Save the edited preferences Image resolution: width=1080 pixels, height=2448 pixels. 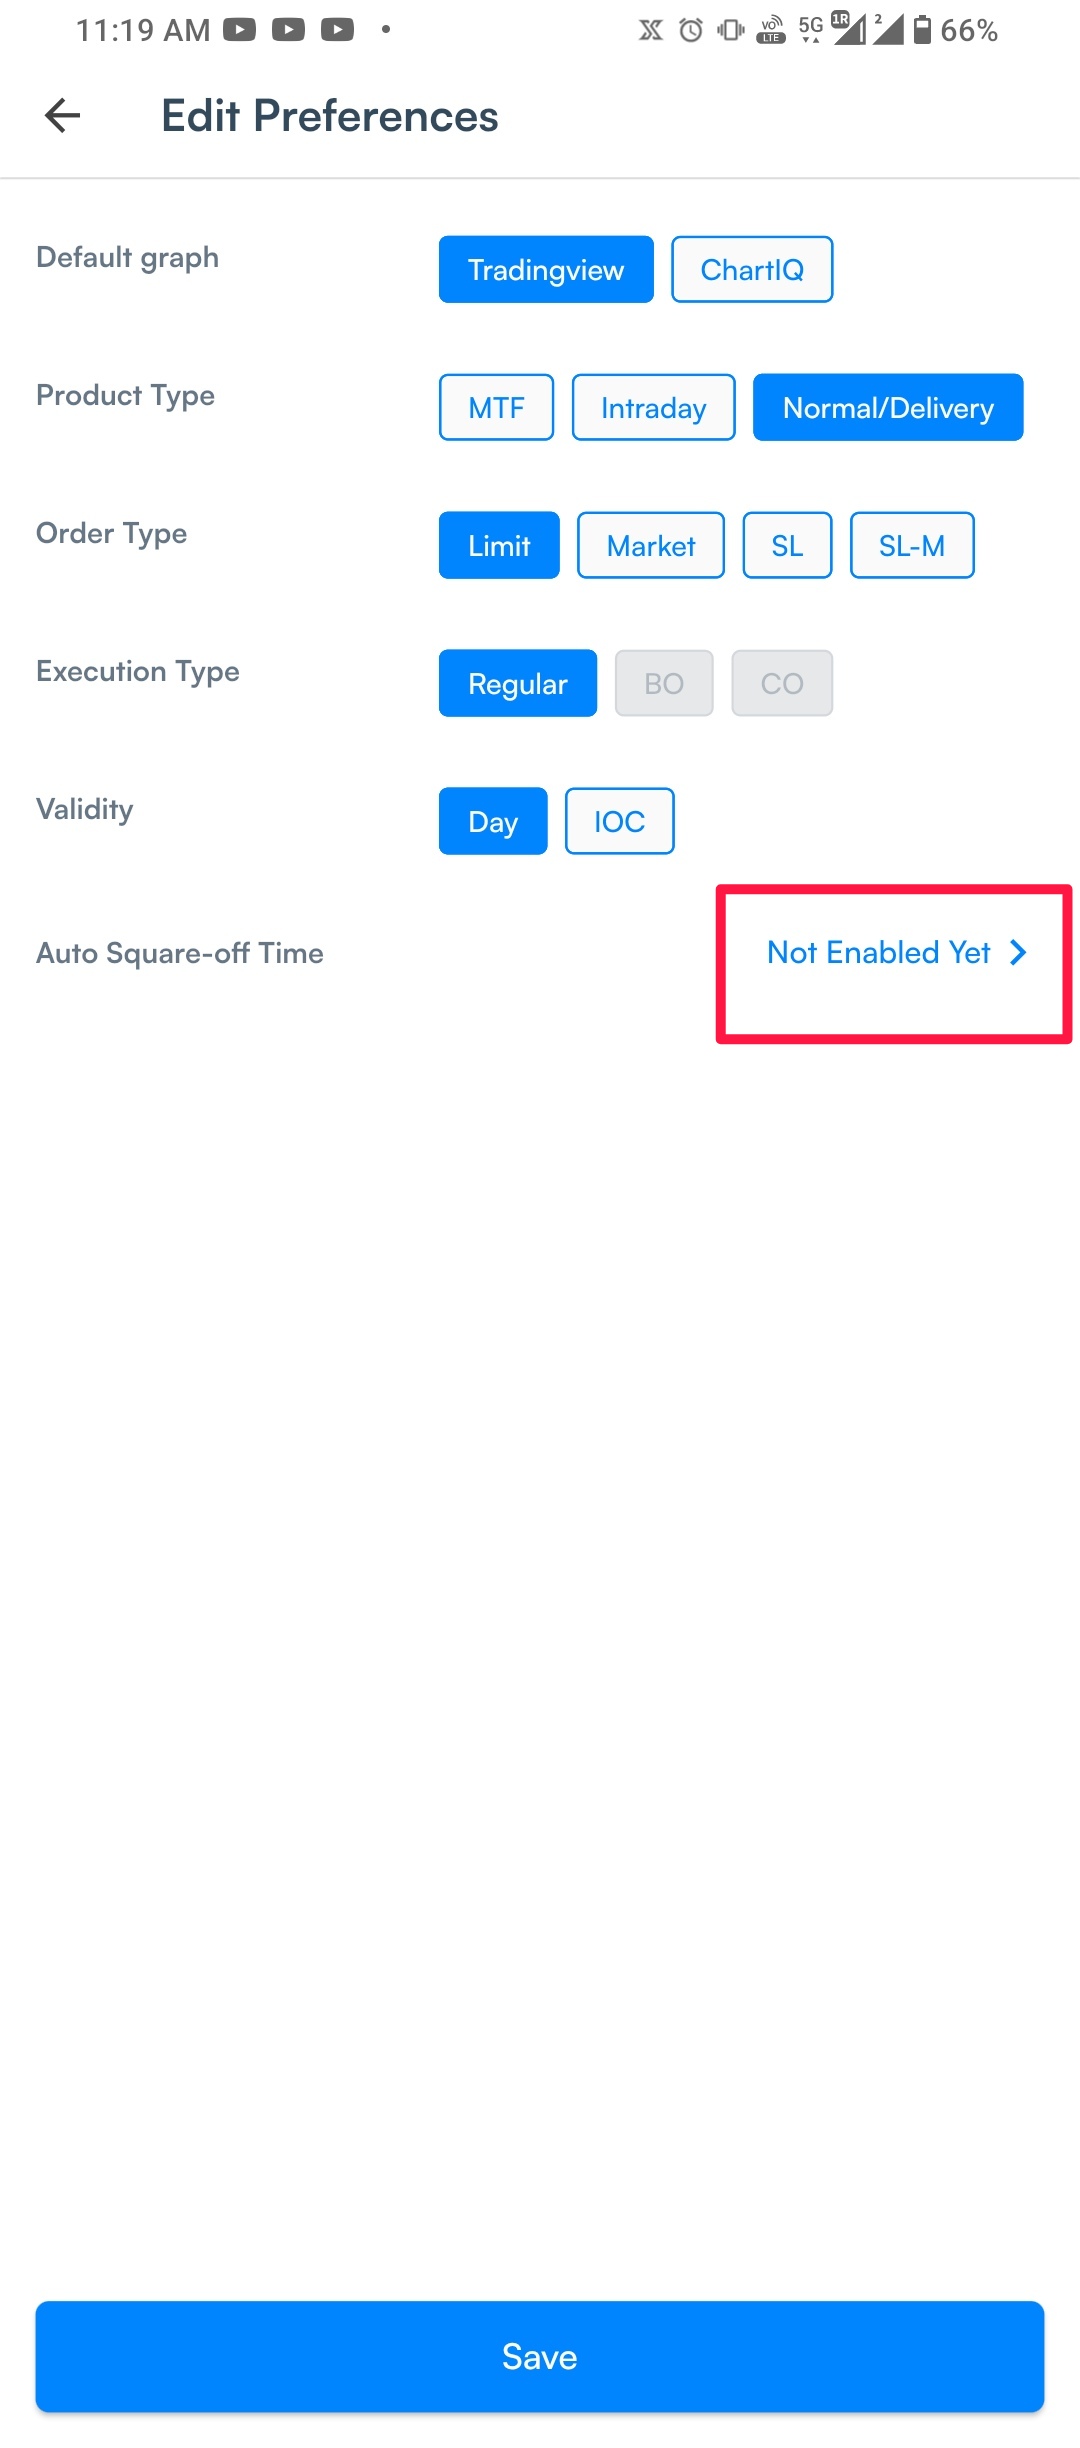pos(540,2357)
